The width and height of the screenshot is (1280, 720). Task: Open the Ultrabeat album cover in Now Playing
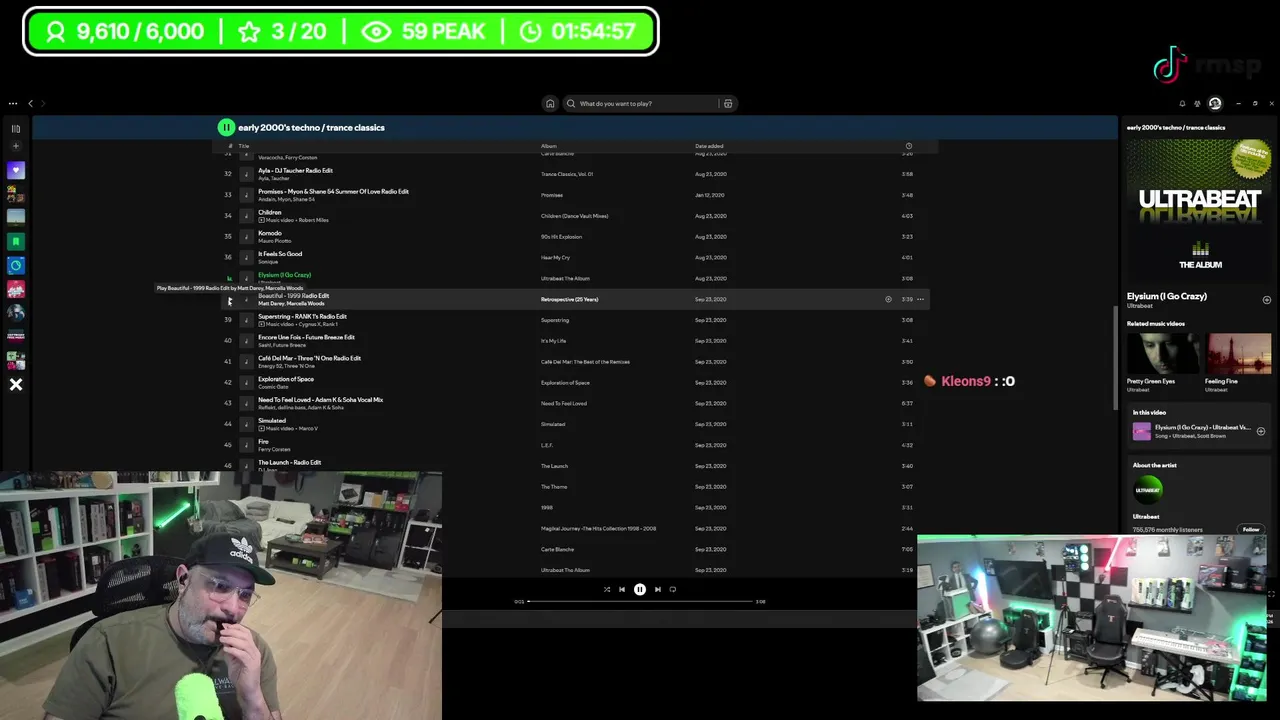(x=1199, y=210)
